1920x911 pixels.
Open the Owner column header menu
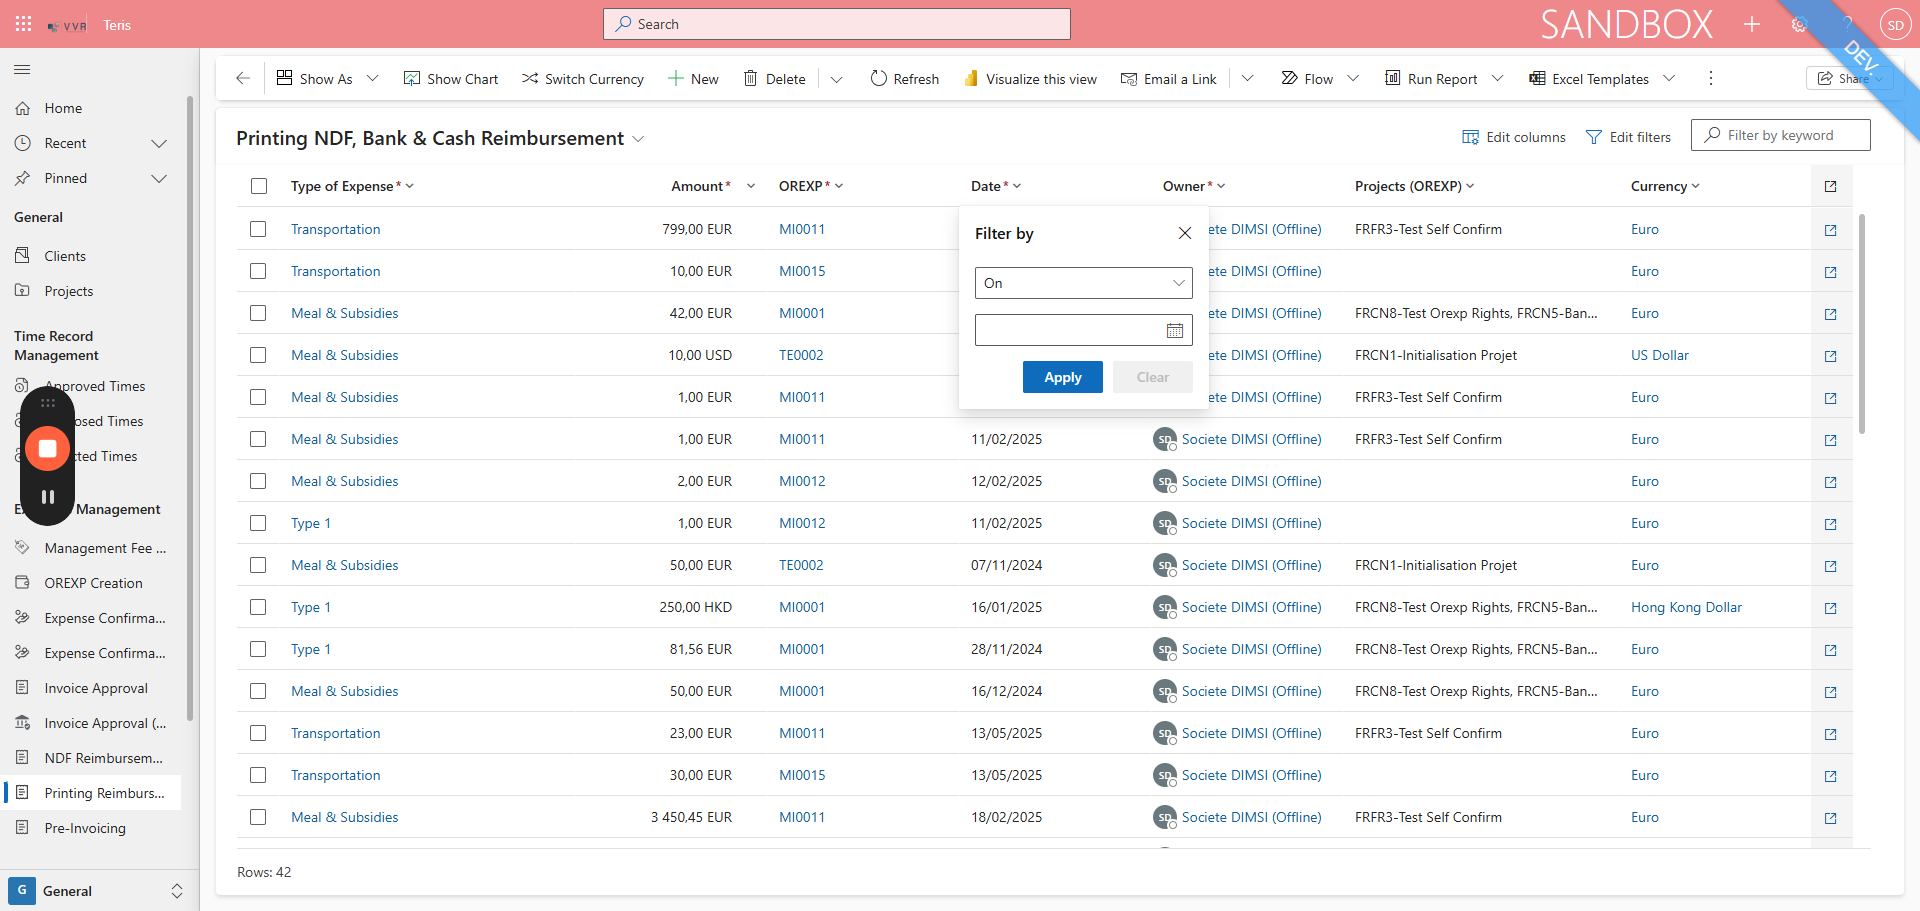click(1194, 186)
